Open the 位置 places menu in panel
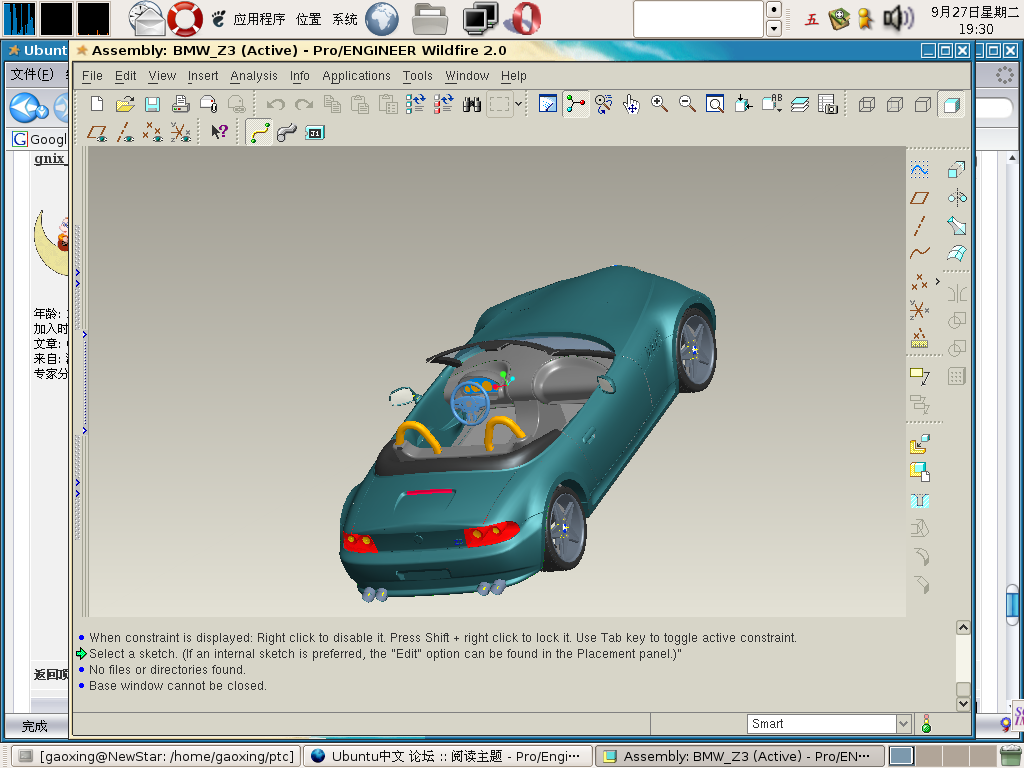 pos(308,18)
